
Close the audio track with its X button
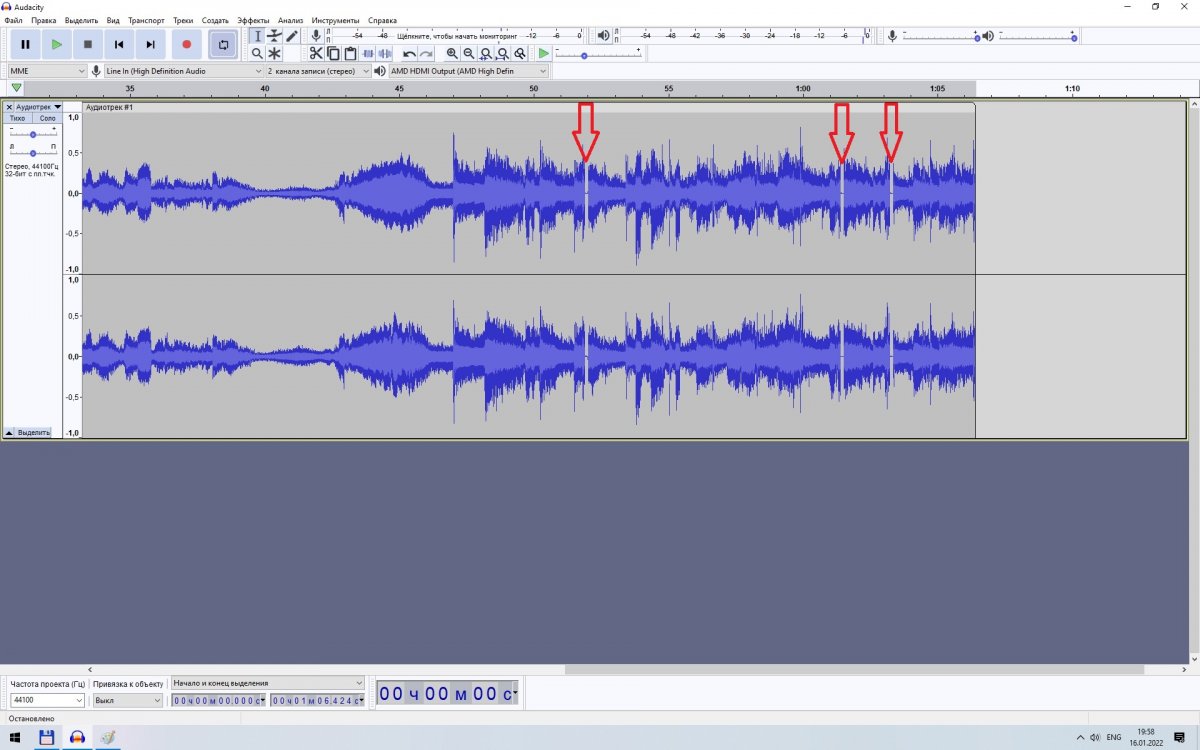(x=9, y=107)
